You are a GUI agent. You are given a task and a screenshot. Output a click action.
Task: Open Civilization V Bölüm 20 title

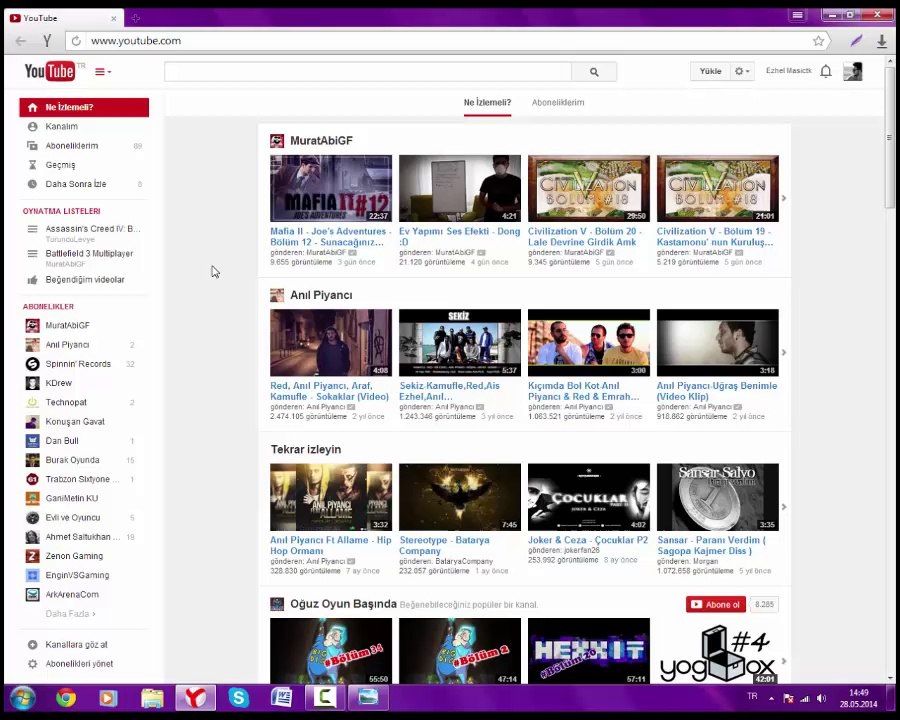pos(585,237)
